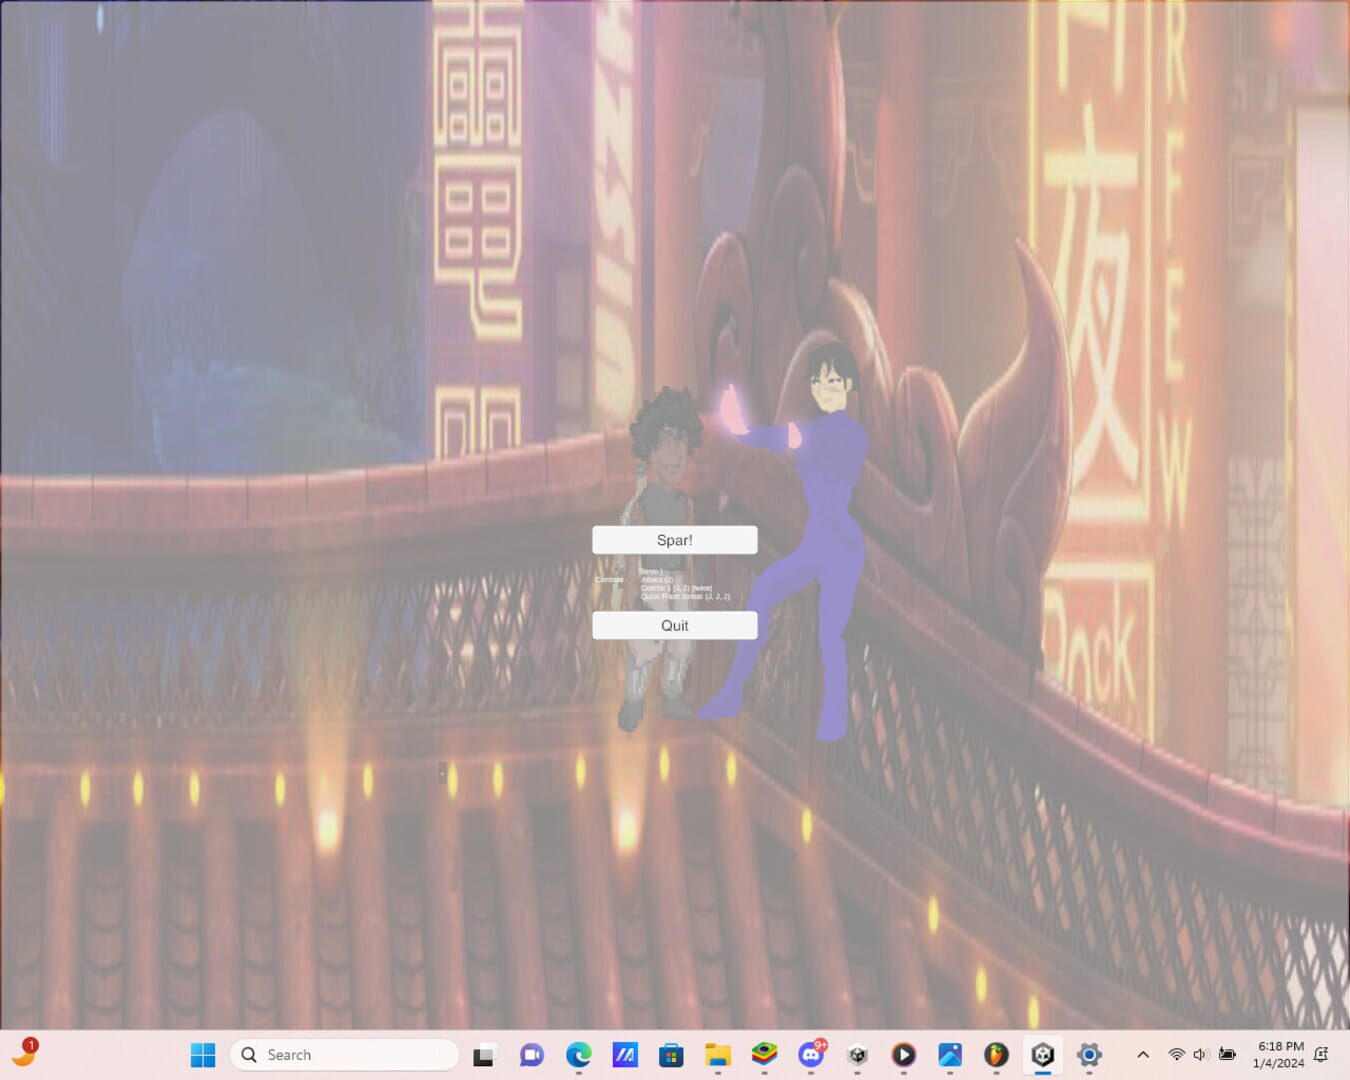Launch the Zoom app from the taskbar
This screenshot has width=1350, height=1080.
point(530,1054)
